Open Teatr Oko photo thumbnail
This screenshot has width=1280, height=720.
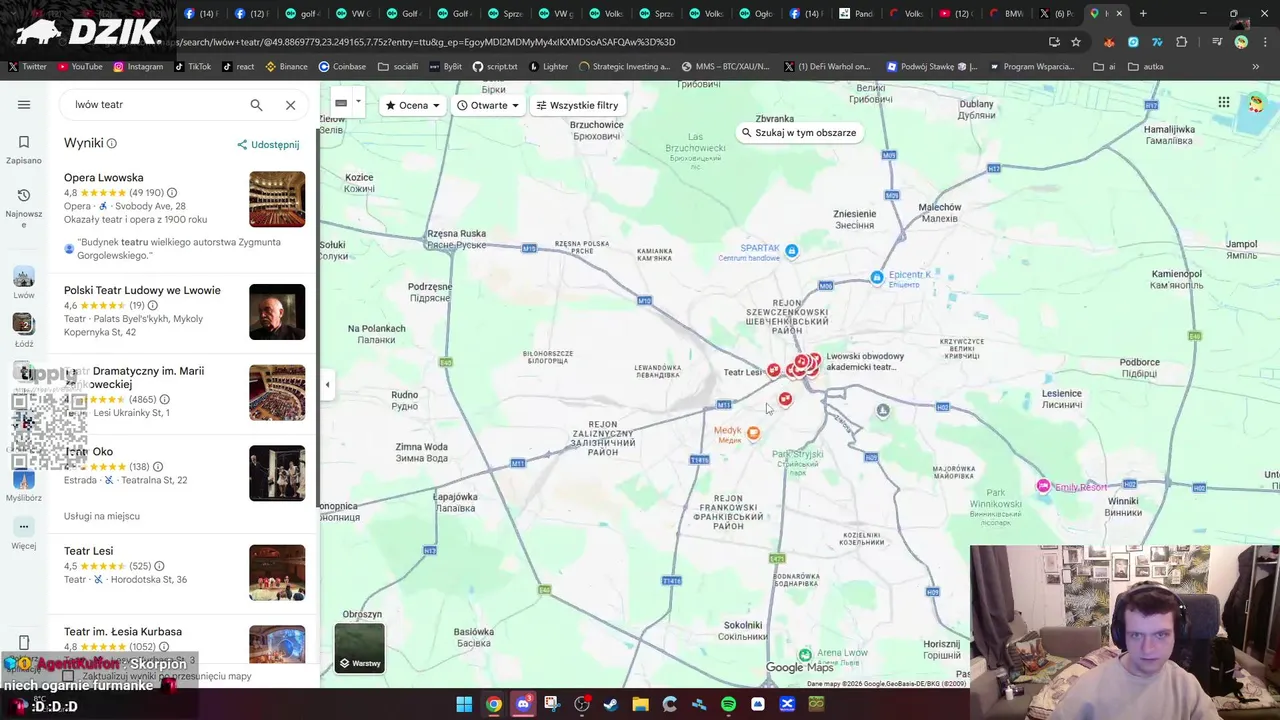pyautogui.click(x=277, y=473)
